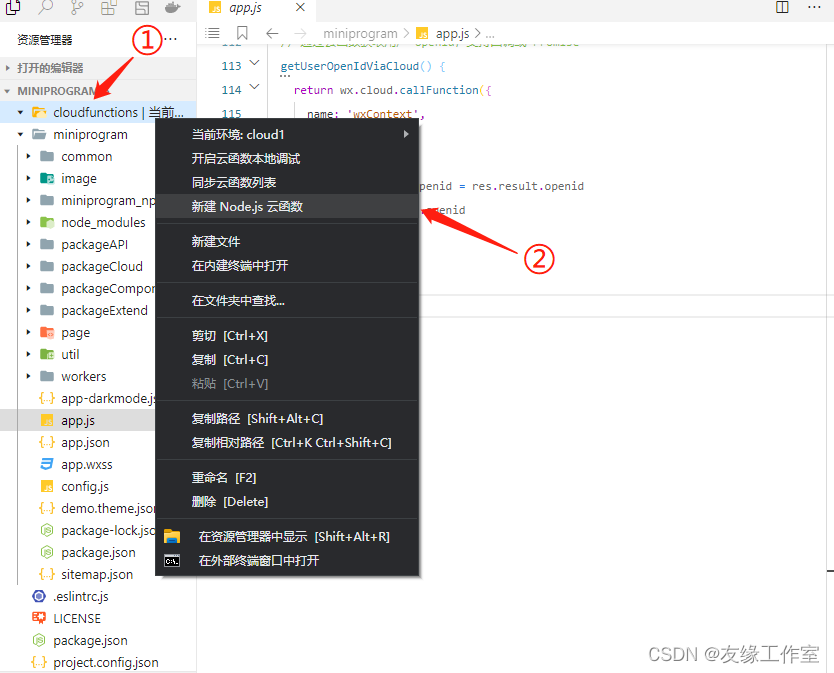Collapse the cloudfunctions folder

20,112
